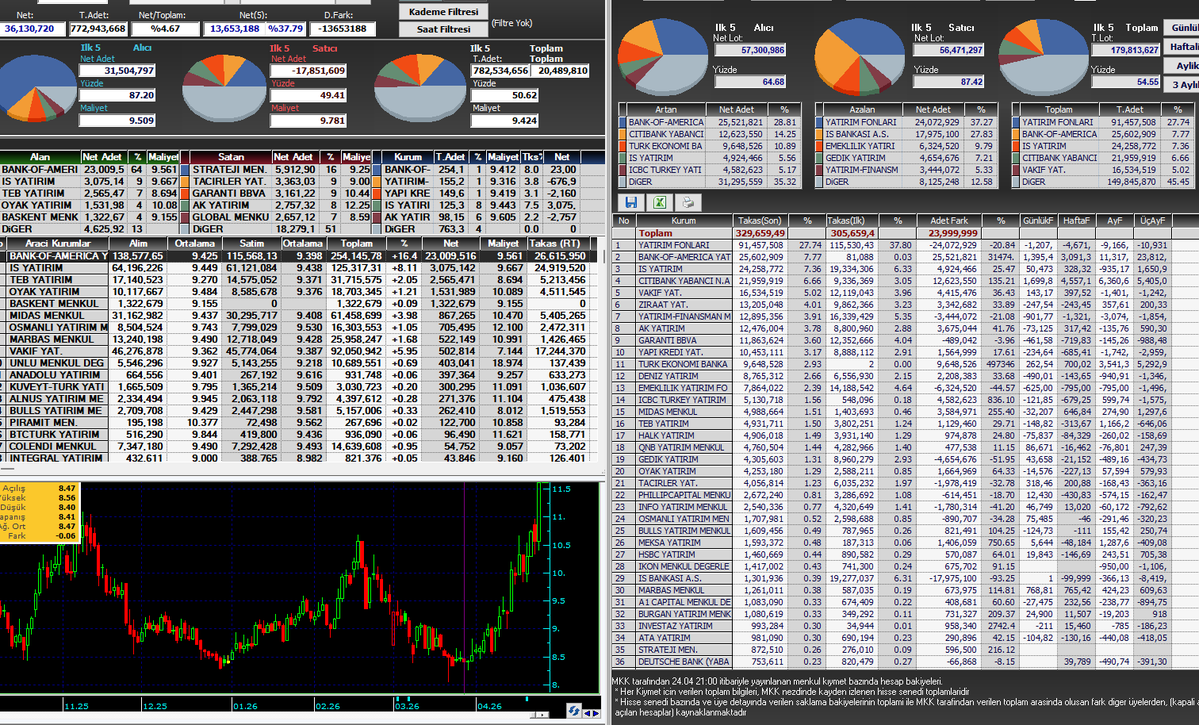Sort by the Adet Fark column header
The height and width of the screenshot is (725, 1199).
coord(949,220)
